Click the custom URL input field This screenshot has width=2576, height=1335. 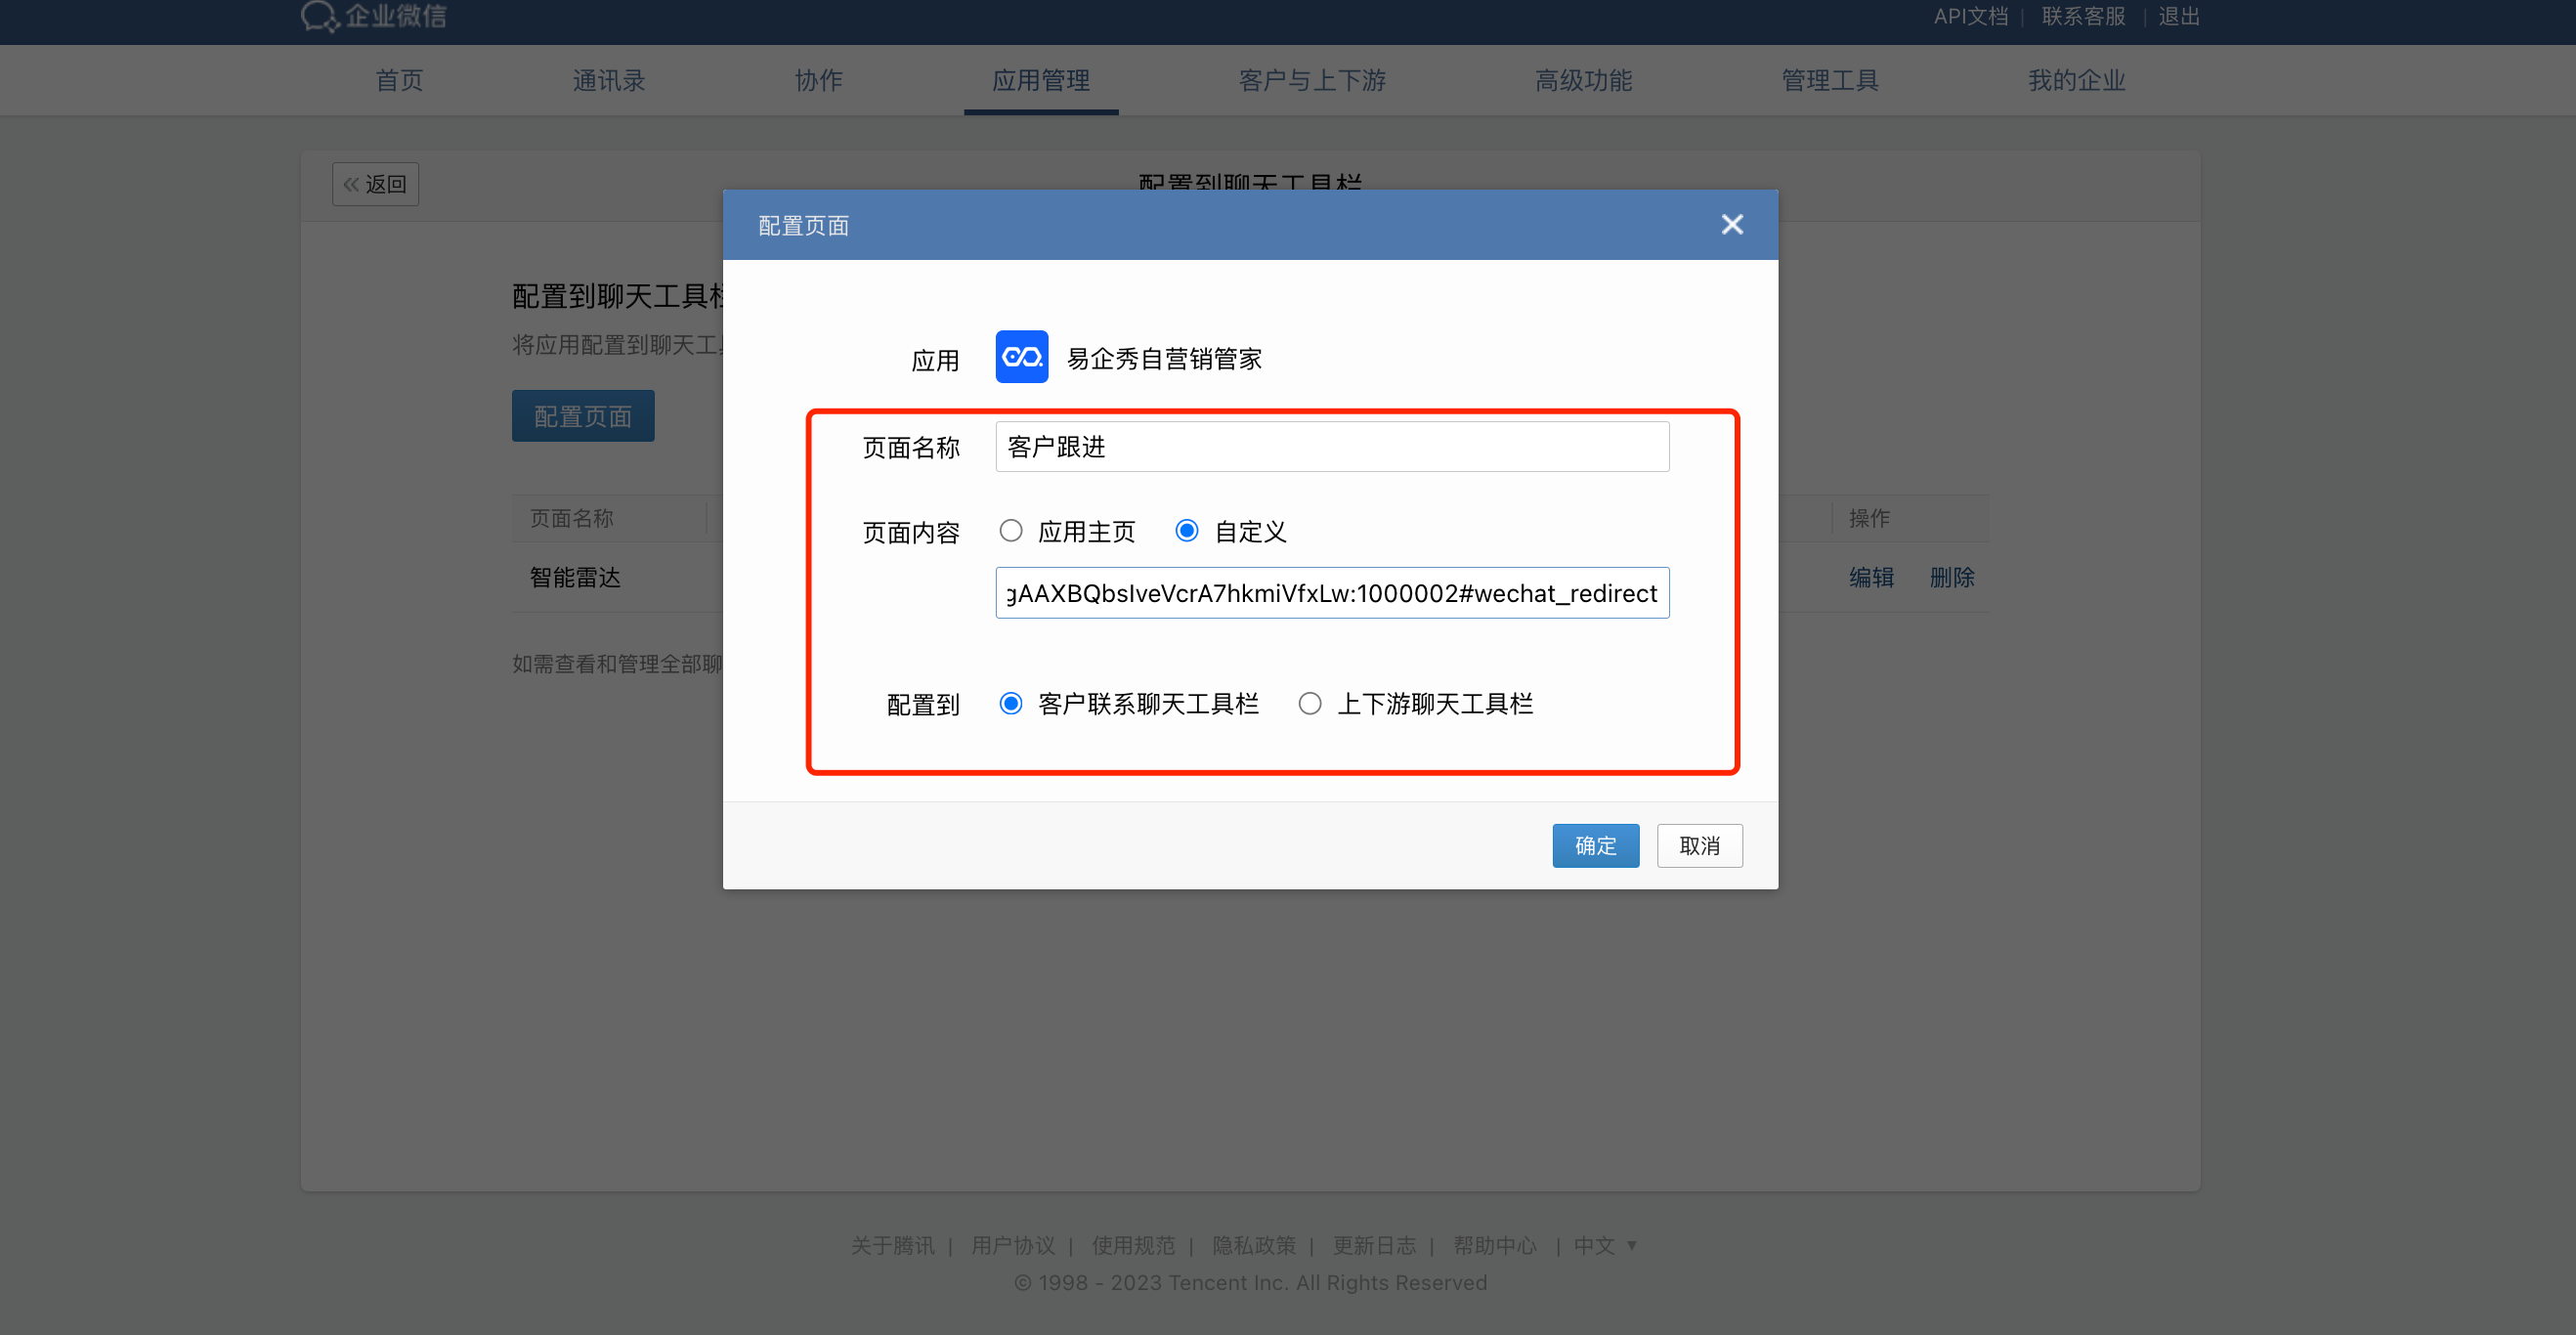tap(1331, 593)
